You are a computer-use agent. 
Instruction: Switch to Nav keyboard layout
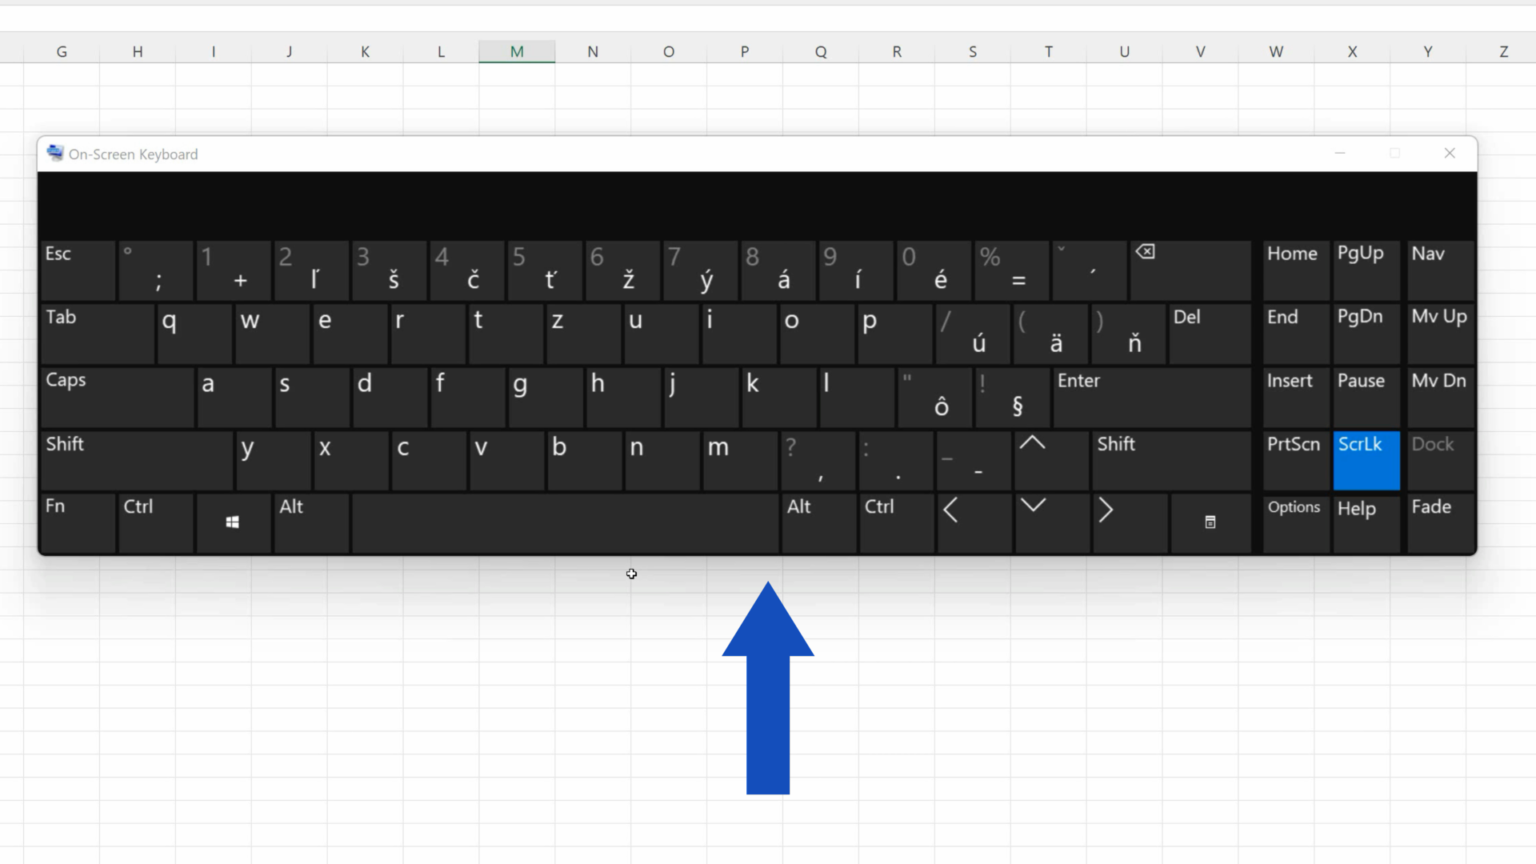(x=1439, y=270)
